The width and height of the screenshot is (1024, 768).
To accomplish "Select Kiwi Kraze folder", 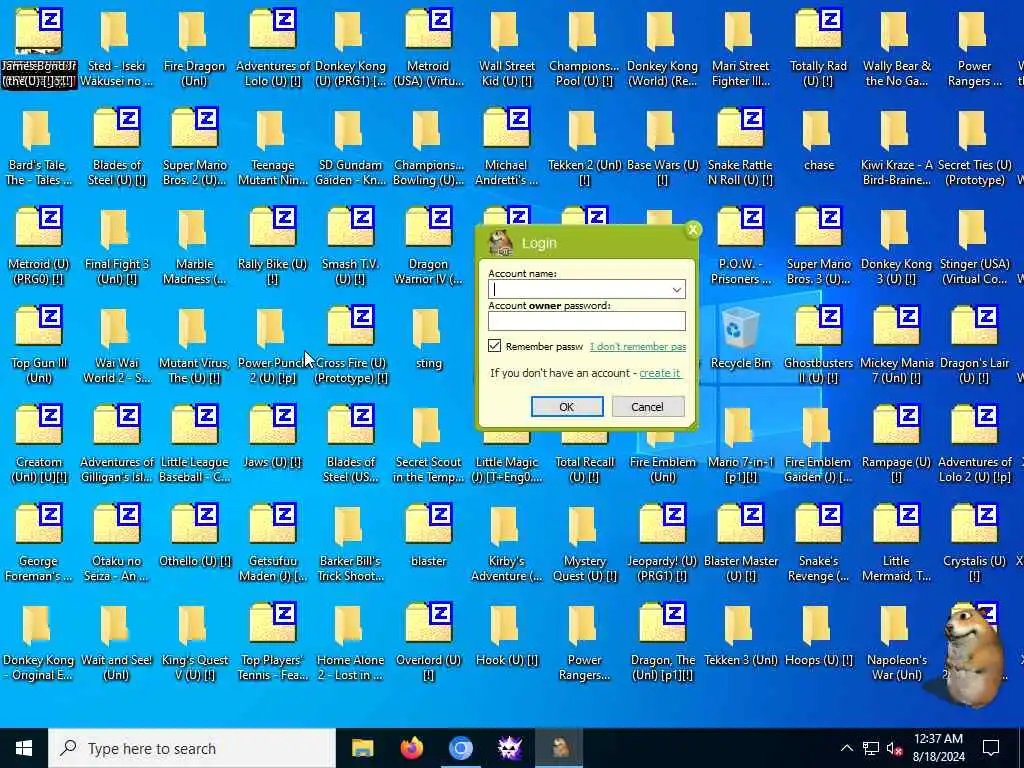I will pos(896,148).
